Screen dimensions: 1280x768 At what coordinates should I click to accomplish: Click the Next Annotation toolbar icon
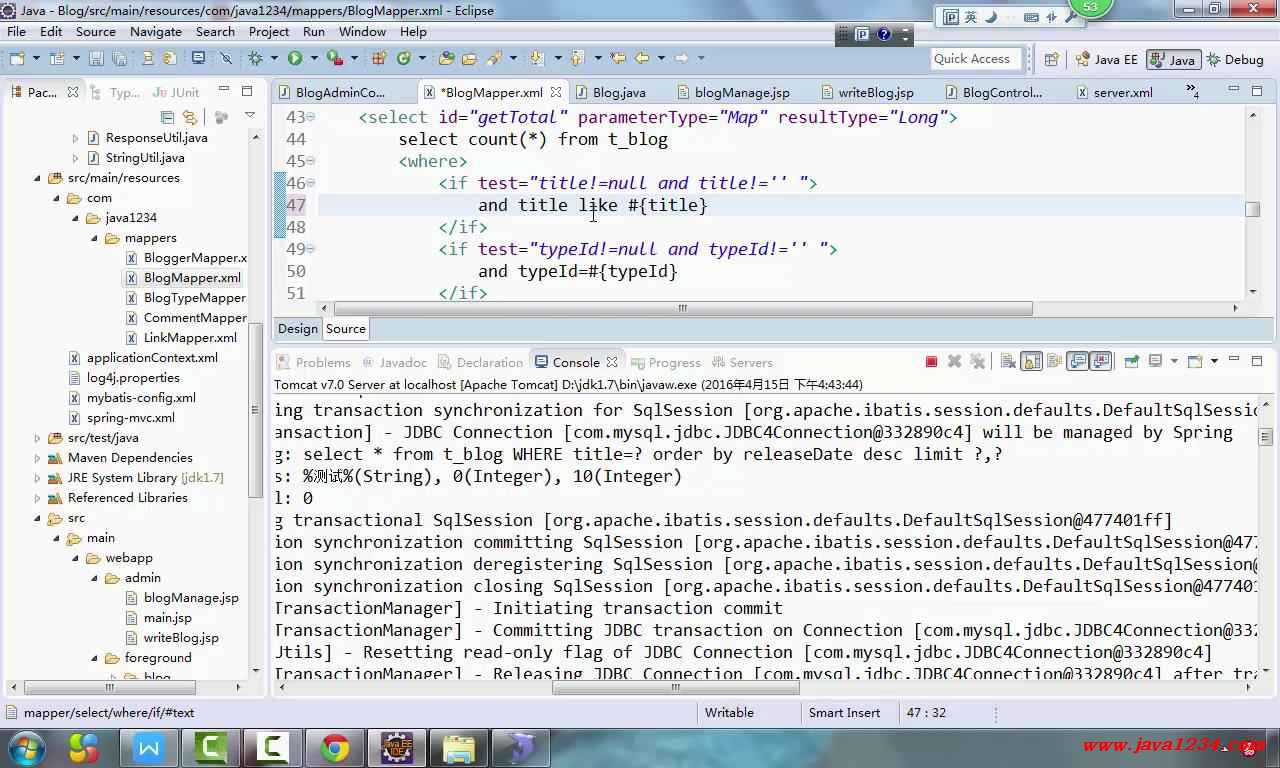(536, 58)
